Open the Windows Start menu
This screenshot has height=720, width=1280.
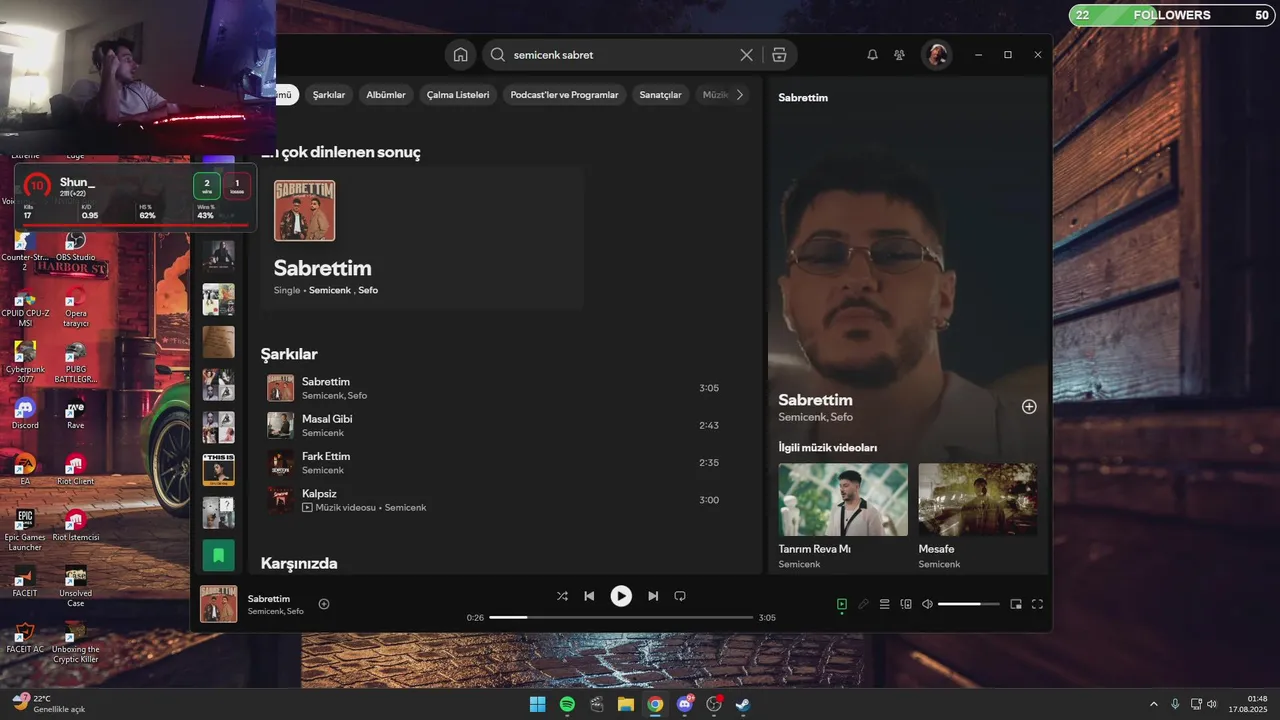[537, 704]
